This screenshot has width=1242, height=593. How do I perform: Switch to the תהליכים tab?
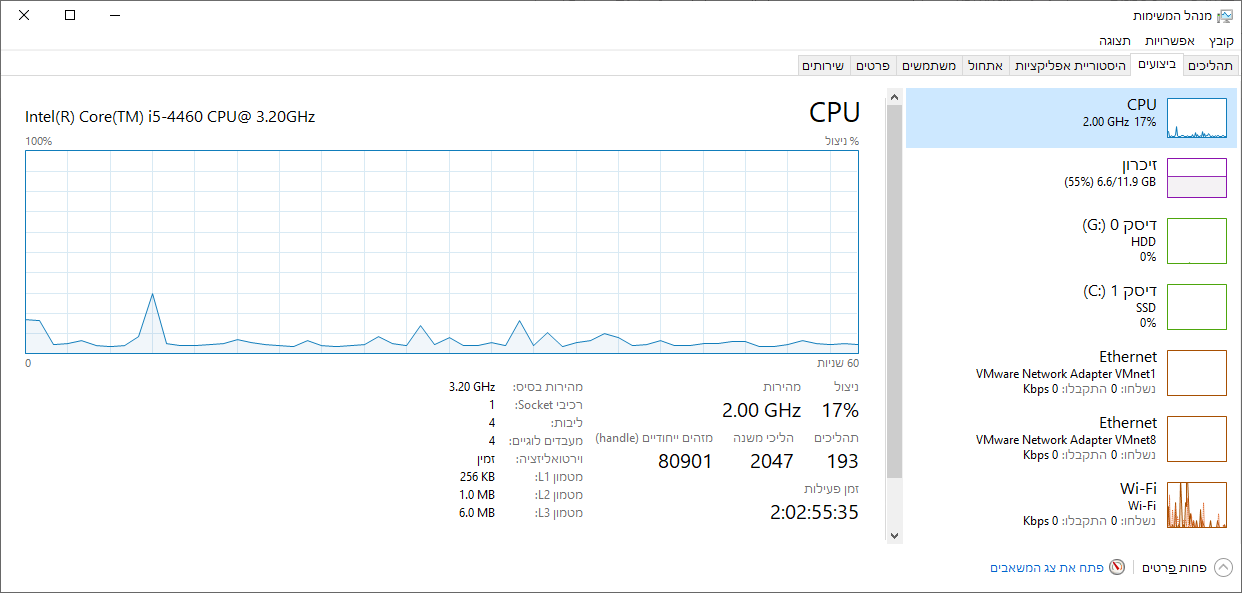1210,65
